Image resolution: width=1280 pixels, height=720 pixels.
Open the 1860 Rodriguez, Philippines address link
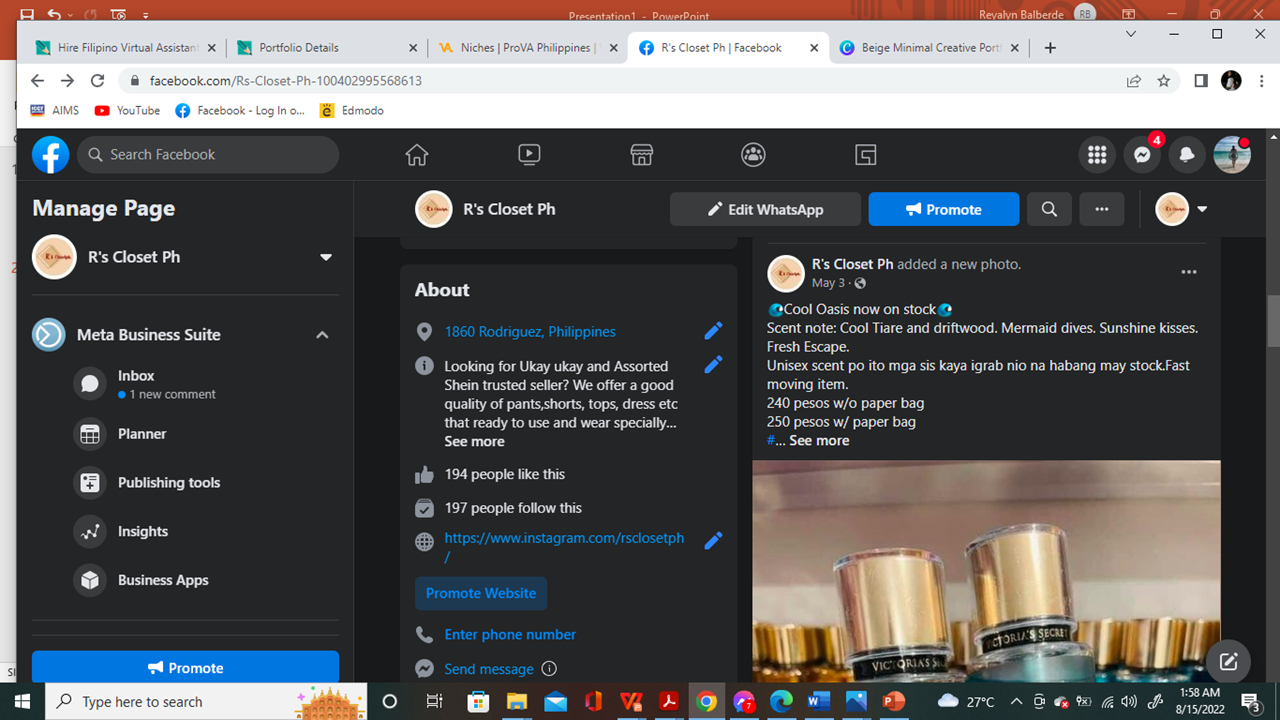pyautogui.click(x=530, y=331)
